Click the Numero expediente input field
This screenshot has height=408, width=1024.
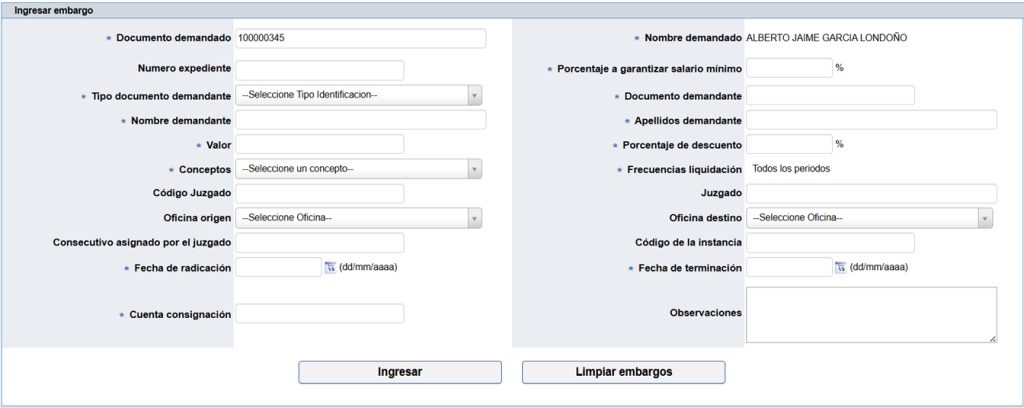[x=319, y=70]
